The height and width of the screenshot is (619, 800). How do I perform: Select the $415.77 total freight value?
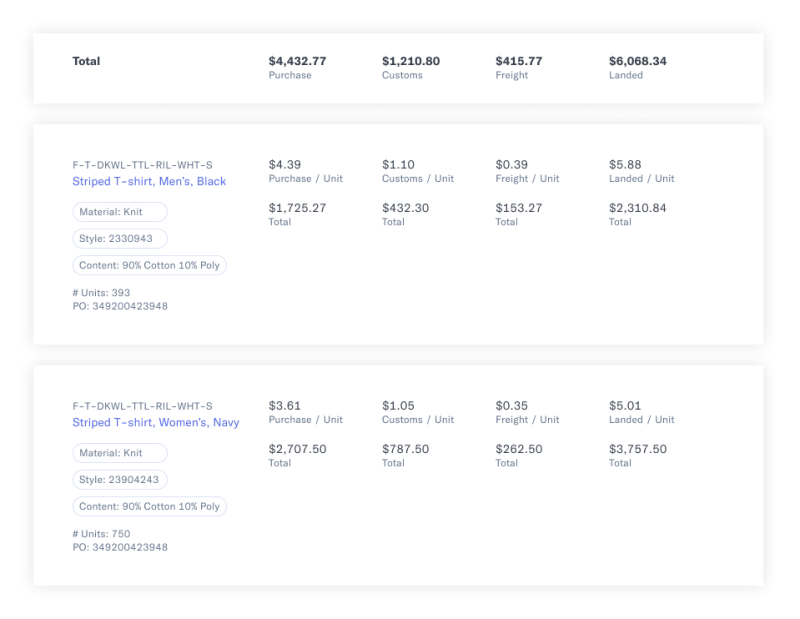(519, 61)
